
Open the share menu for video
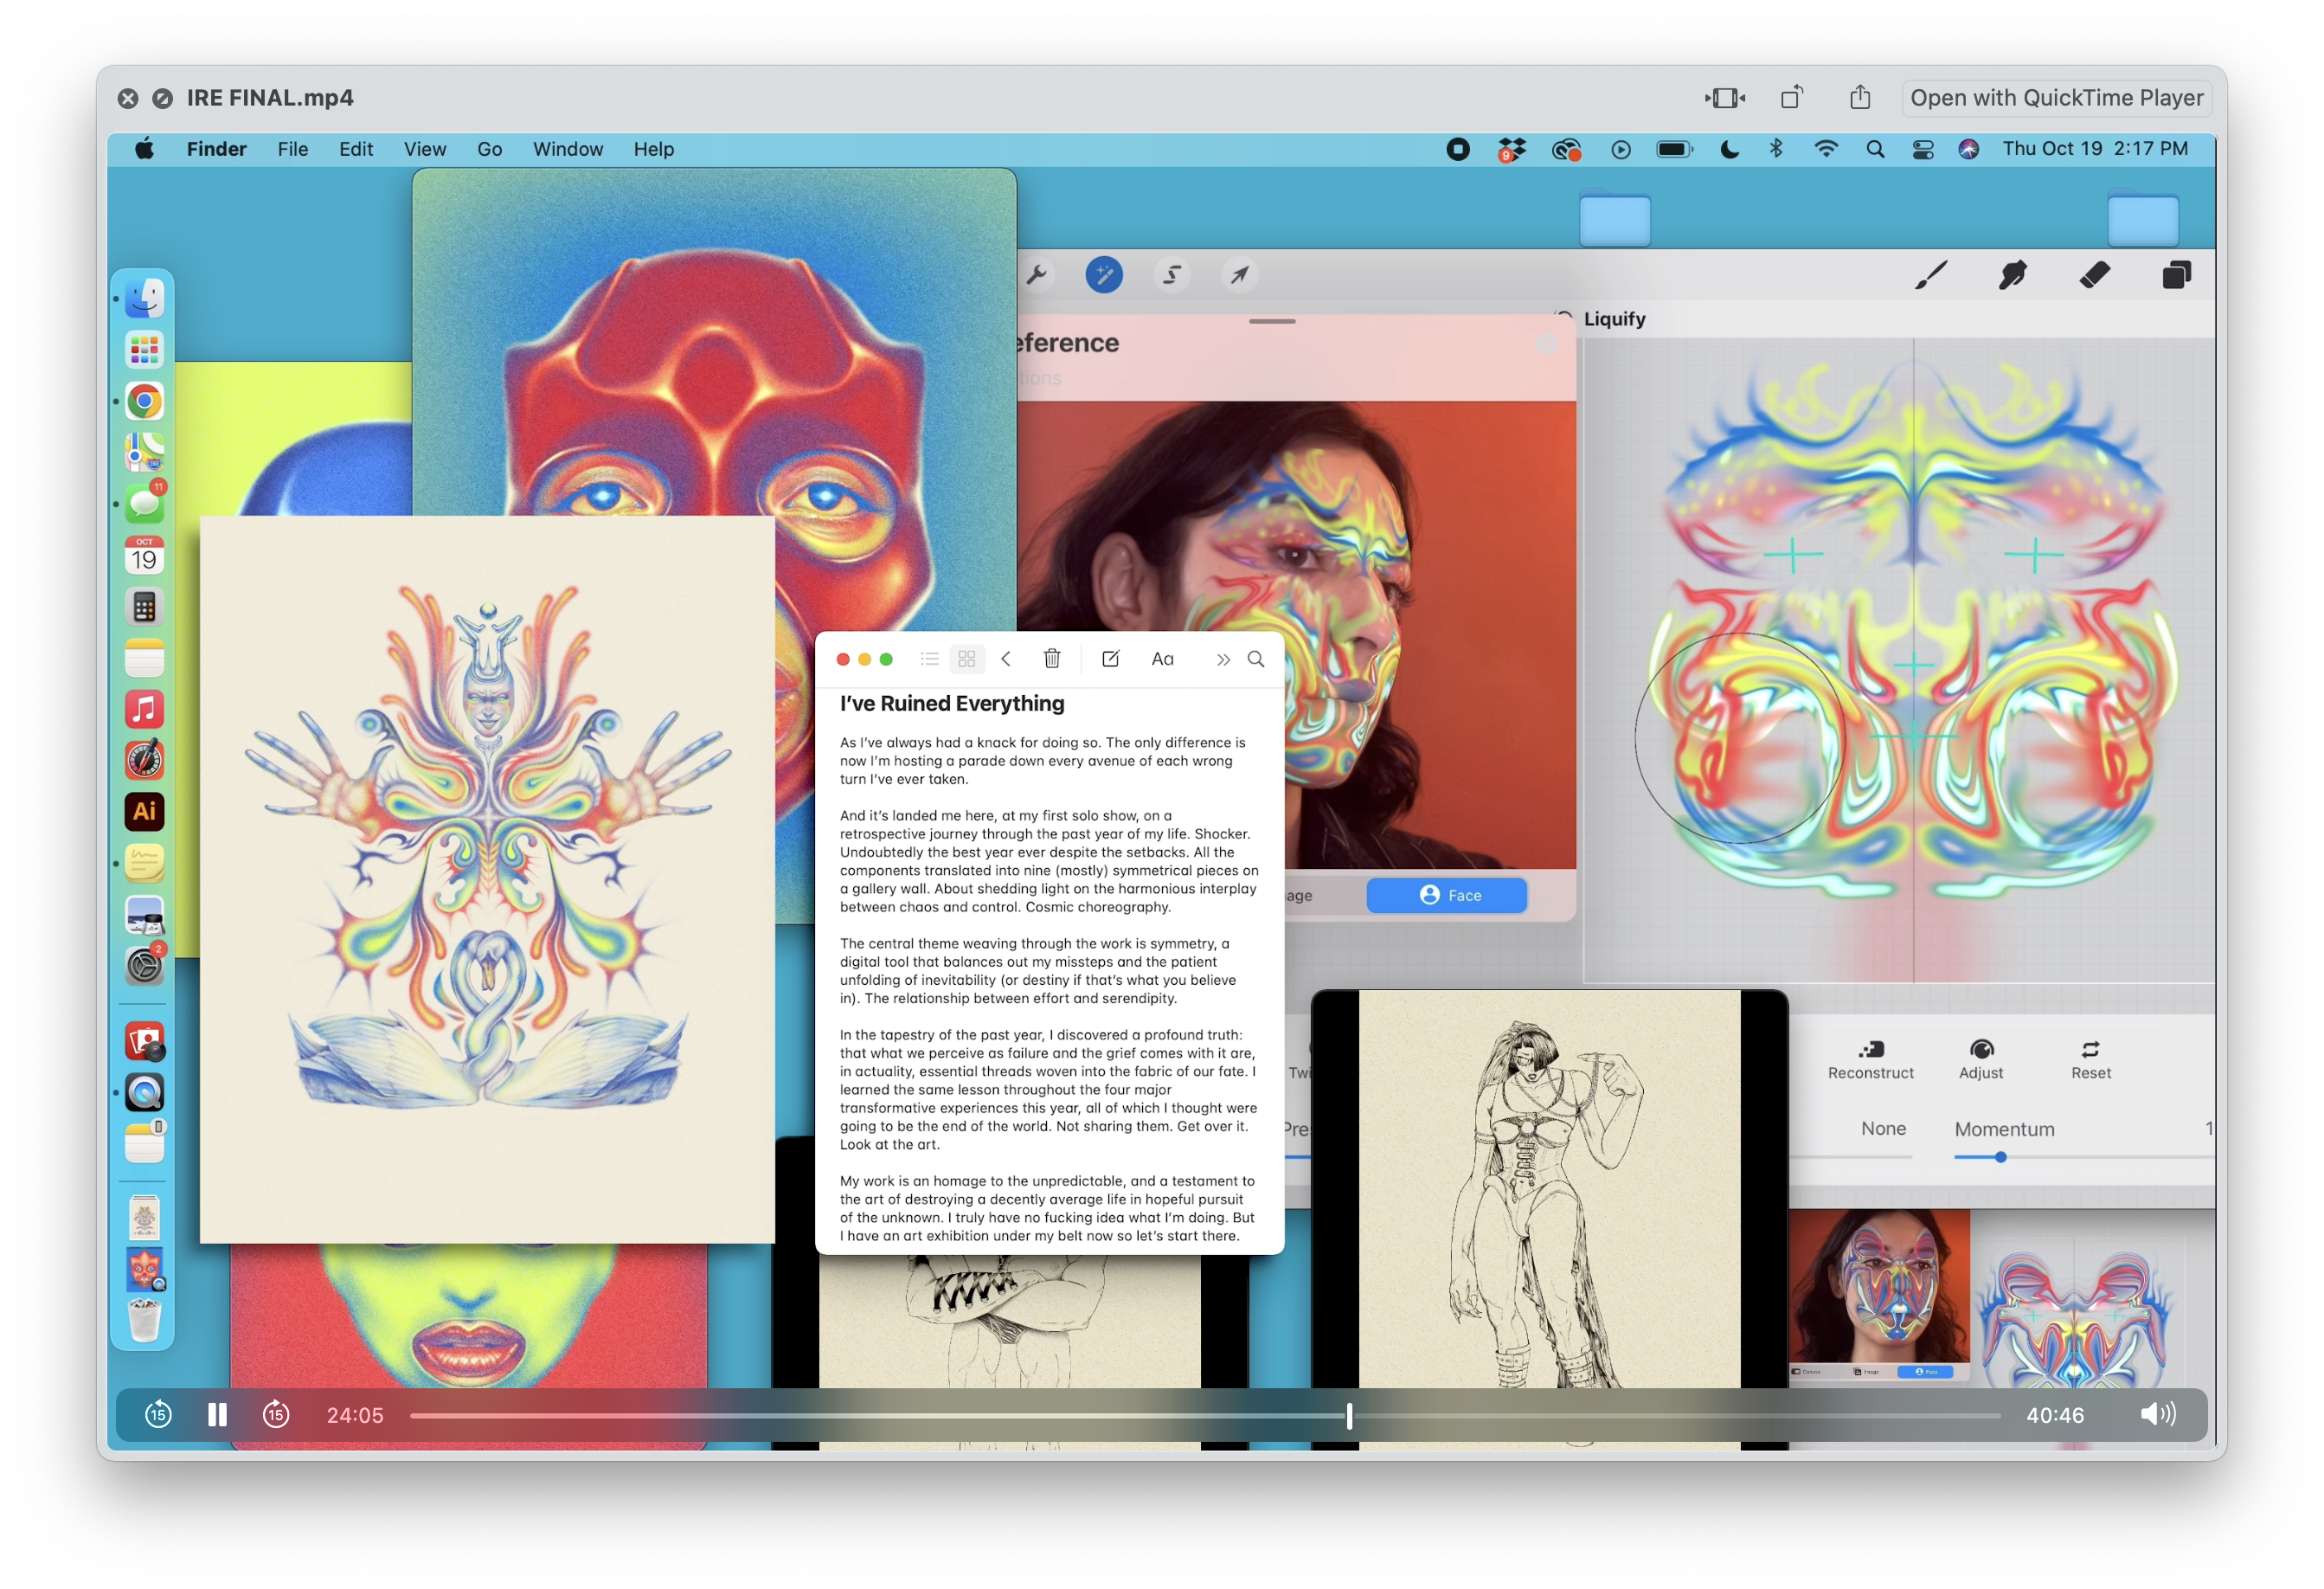pos(1859,98)
